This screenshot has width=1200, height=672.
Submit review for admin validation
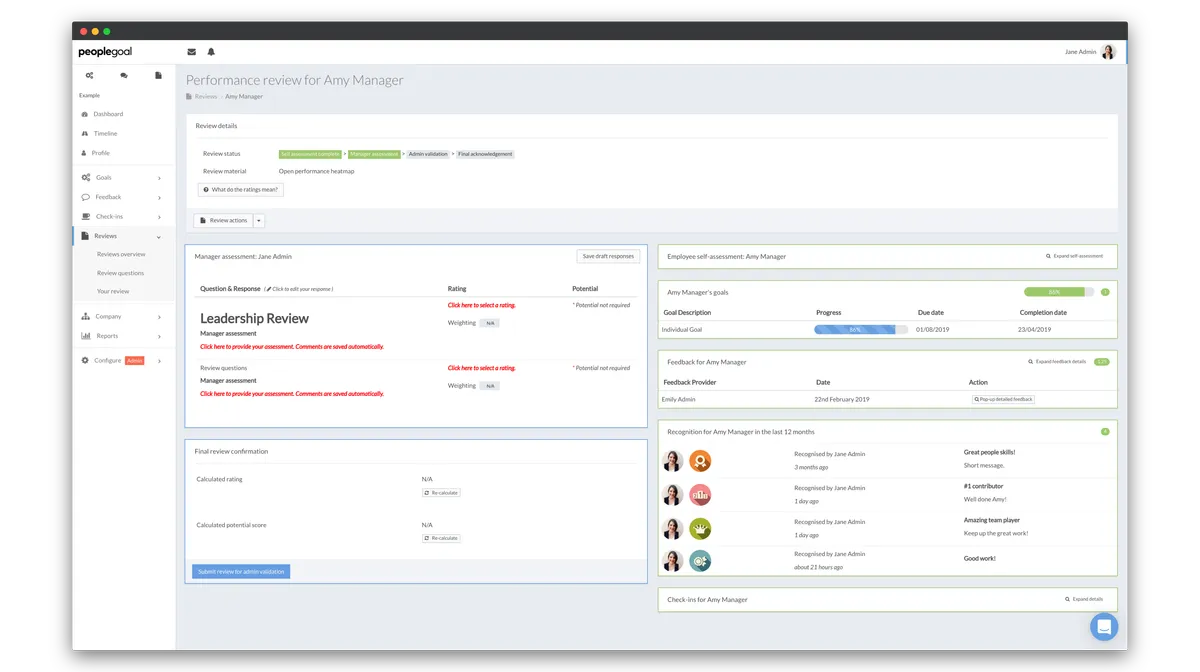241,572
